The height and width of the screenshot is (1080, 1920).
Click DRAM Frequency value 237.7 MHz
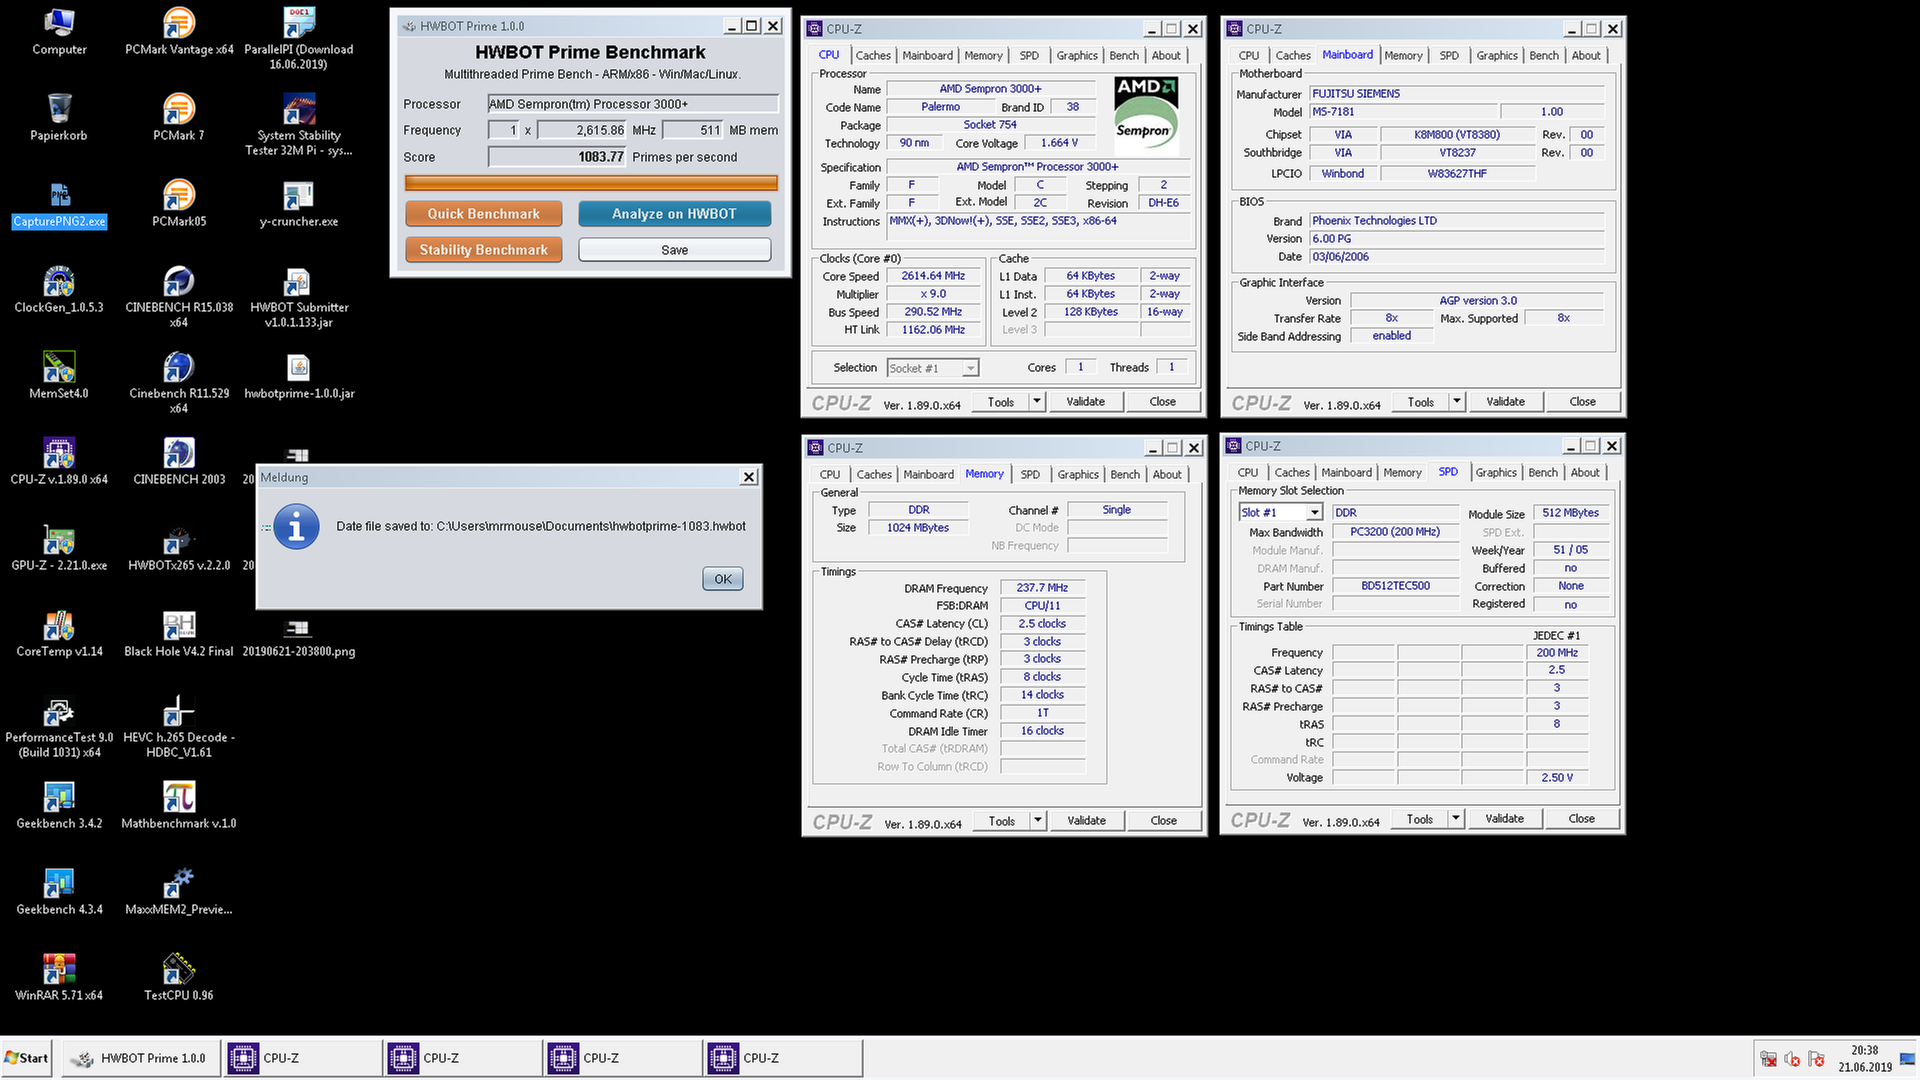pos(1042,588)
